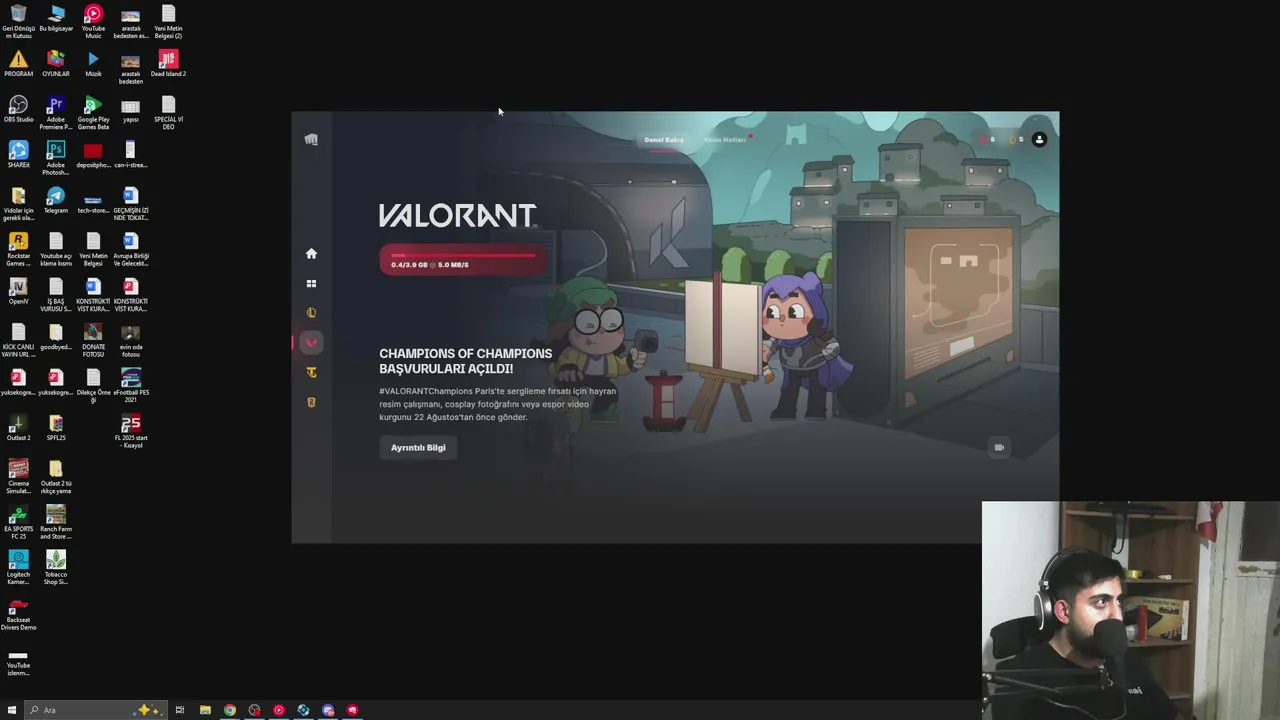Select Cinema Simulator desktop shortcut
The image size is (1280, 720).
click(18, 477)
